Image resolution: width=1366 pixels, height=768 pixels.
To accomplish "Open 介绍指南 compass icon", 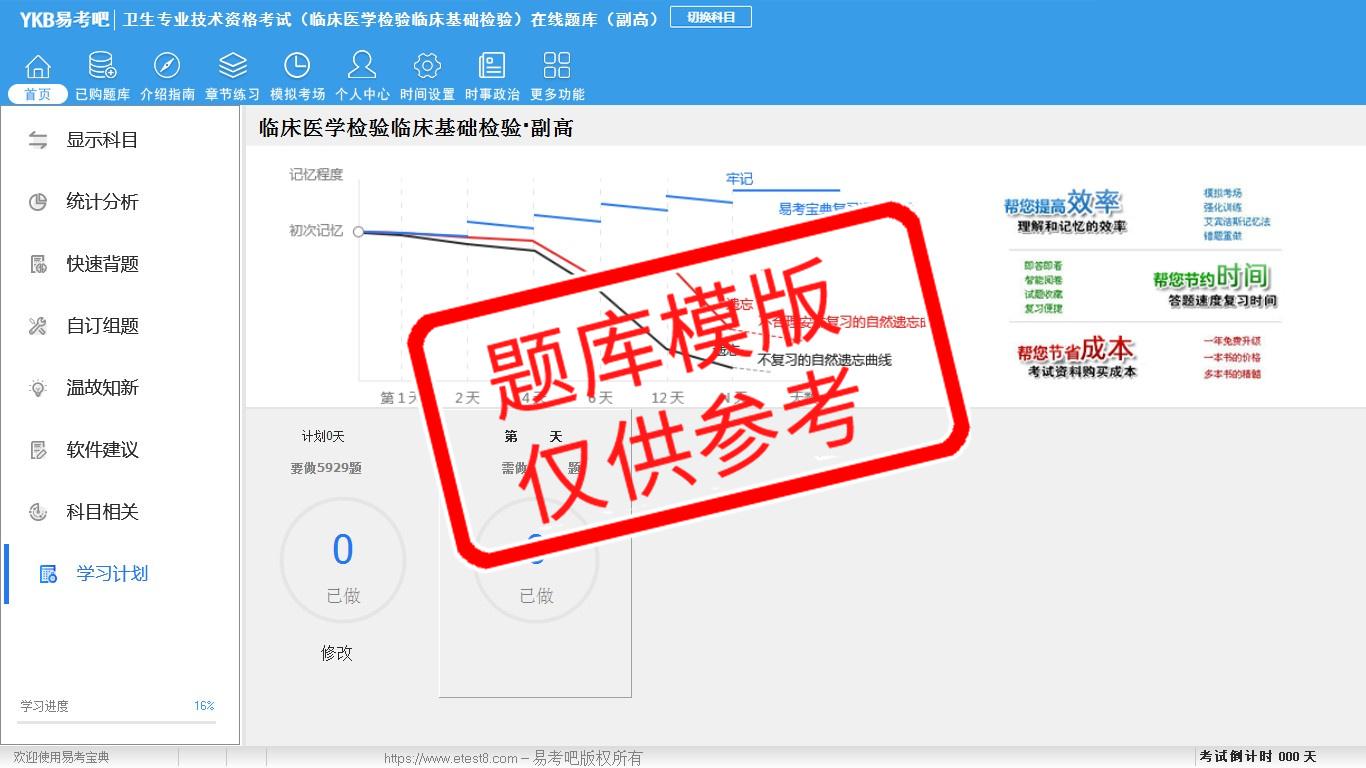I will (x=167, y=67).
